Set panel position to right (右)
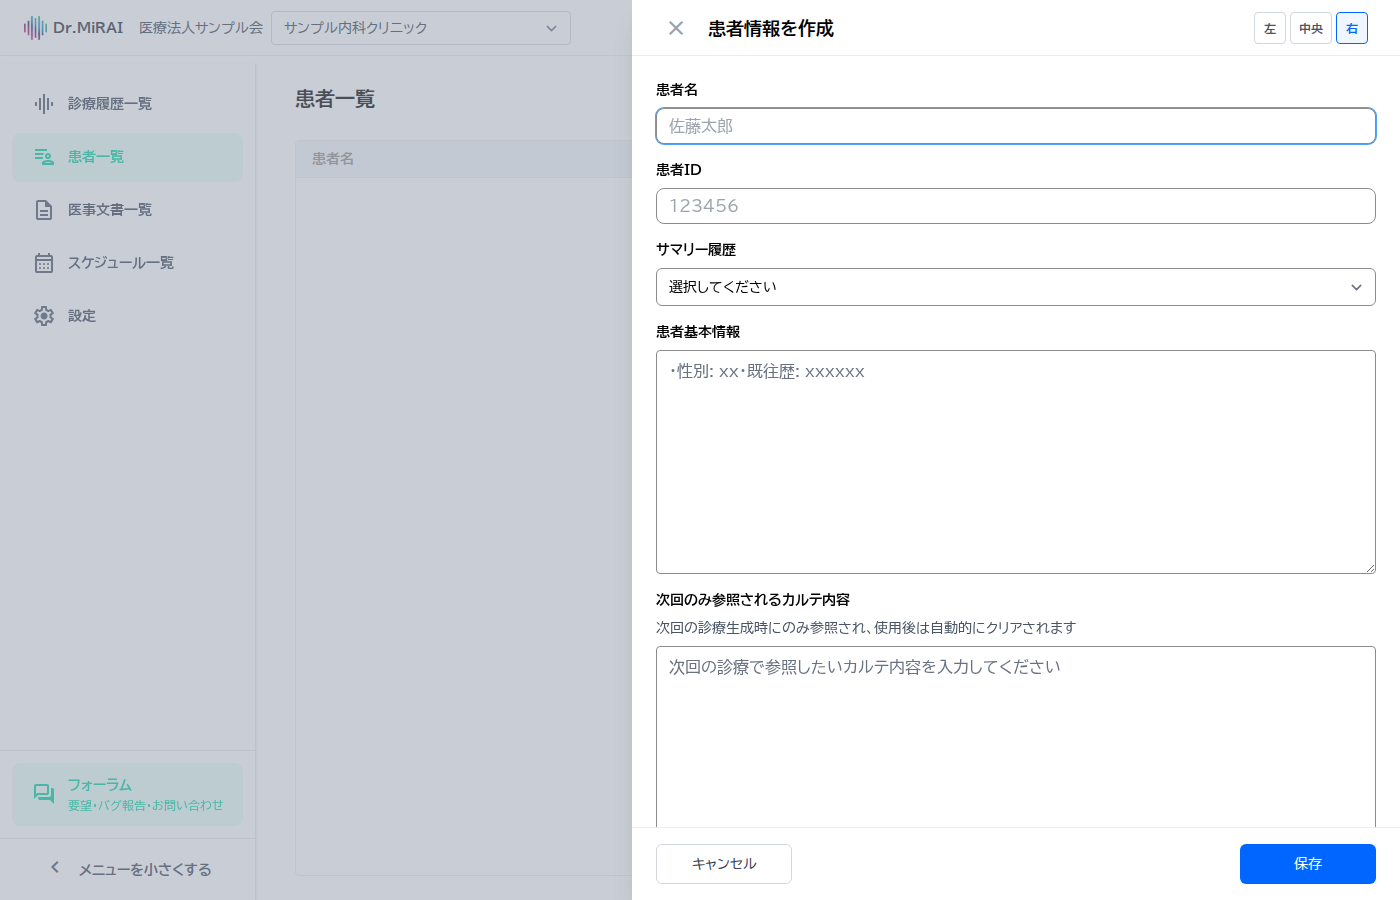The image size is (1400, 900). (1352, 28)
